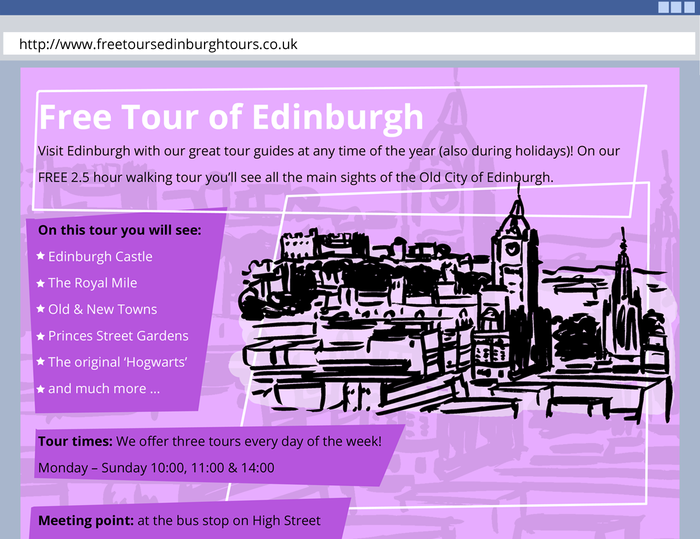The height and width of the screenshot is (539, 700).
Task: Click the rightmost window control square
Action: [x=689, y=7]
